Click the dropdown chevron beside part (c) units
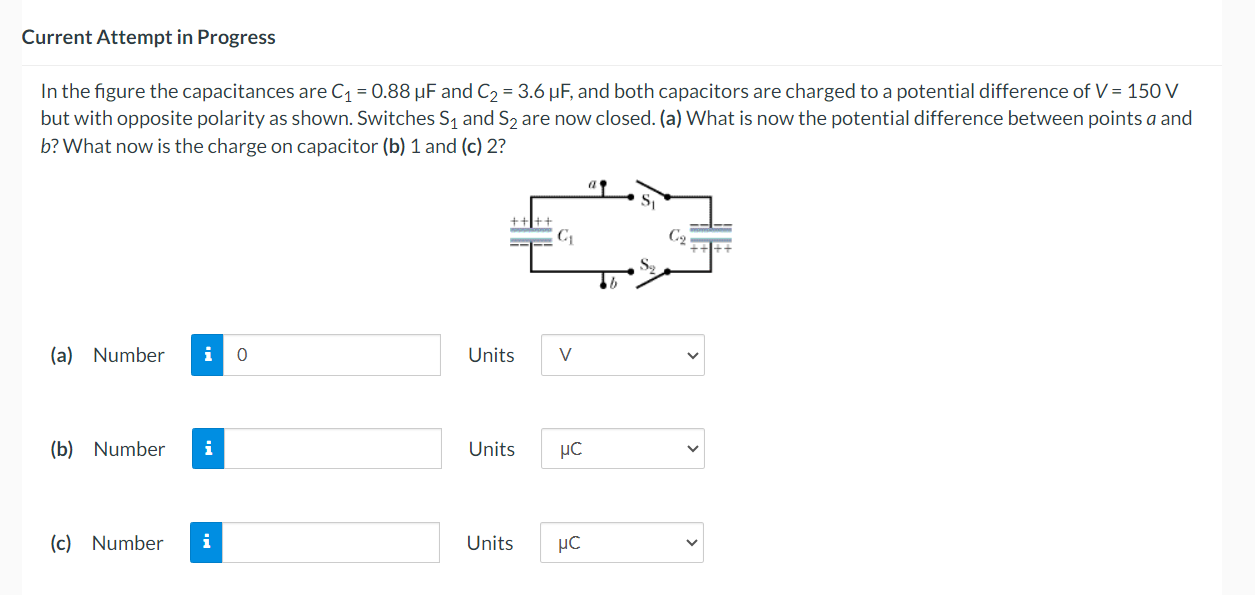The image size is (1255, 595). click(x=687, y=543)
